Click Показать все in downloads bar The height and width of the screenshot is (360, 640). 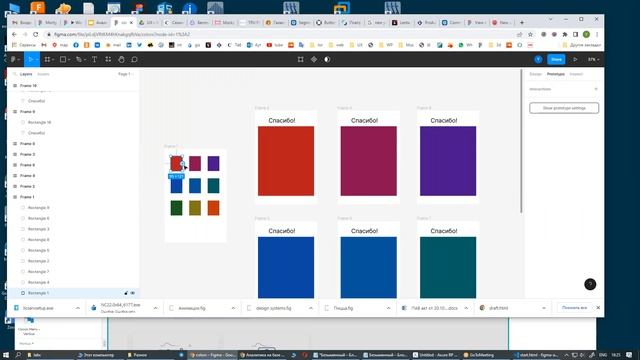tap(574, 308)
